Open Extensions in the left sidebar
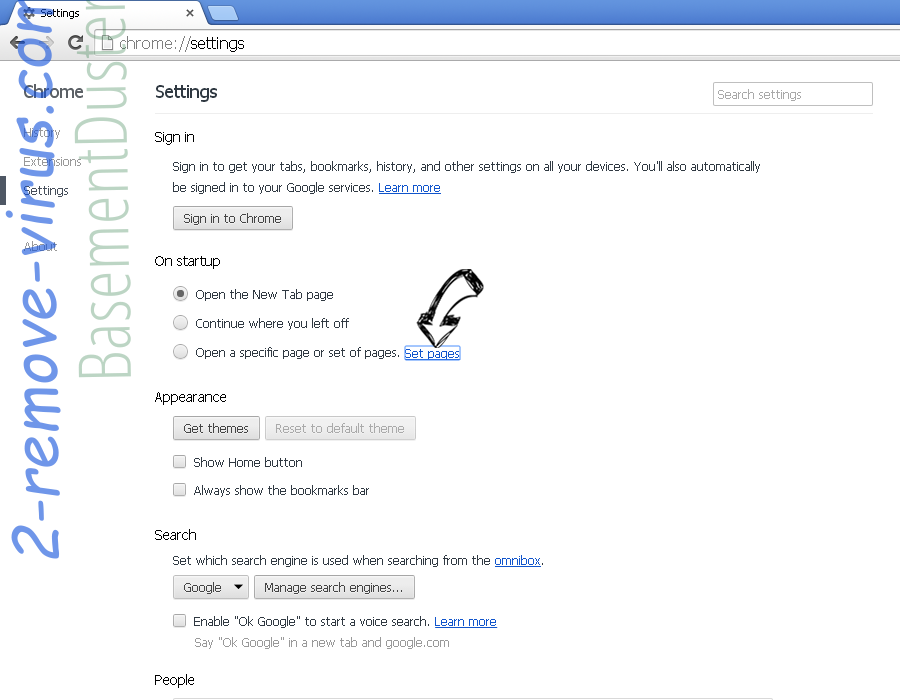900x700 pixels. [52, 162]
